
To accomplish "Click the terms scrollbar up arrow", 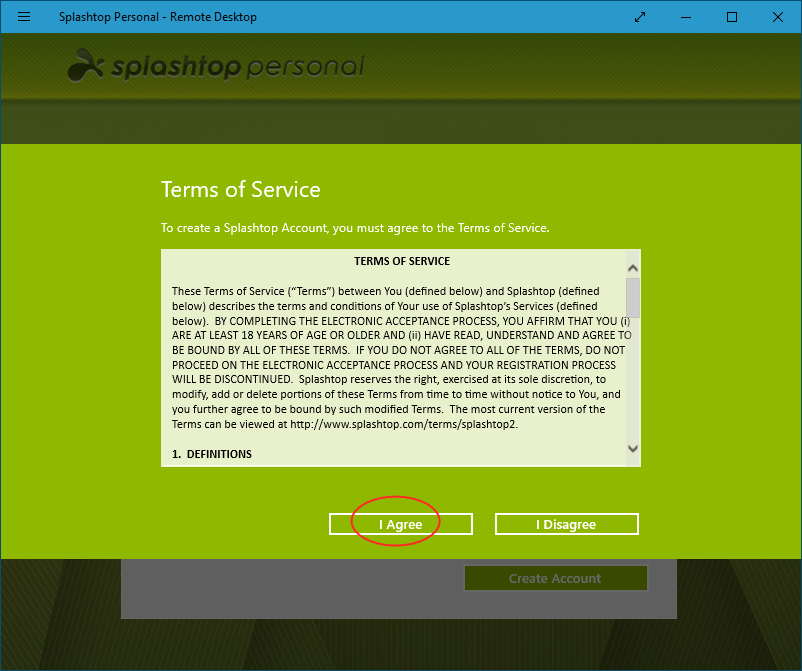I will (x=633, y=268).
